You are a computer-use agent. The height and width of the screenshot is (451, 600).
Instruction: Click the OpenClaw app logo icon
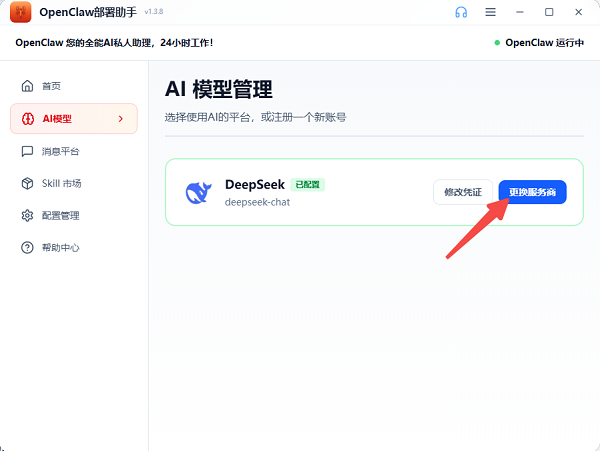click(21, 12)
